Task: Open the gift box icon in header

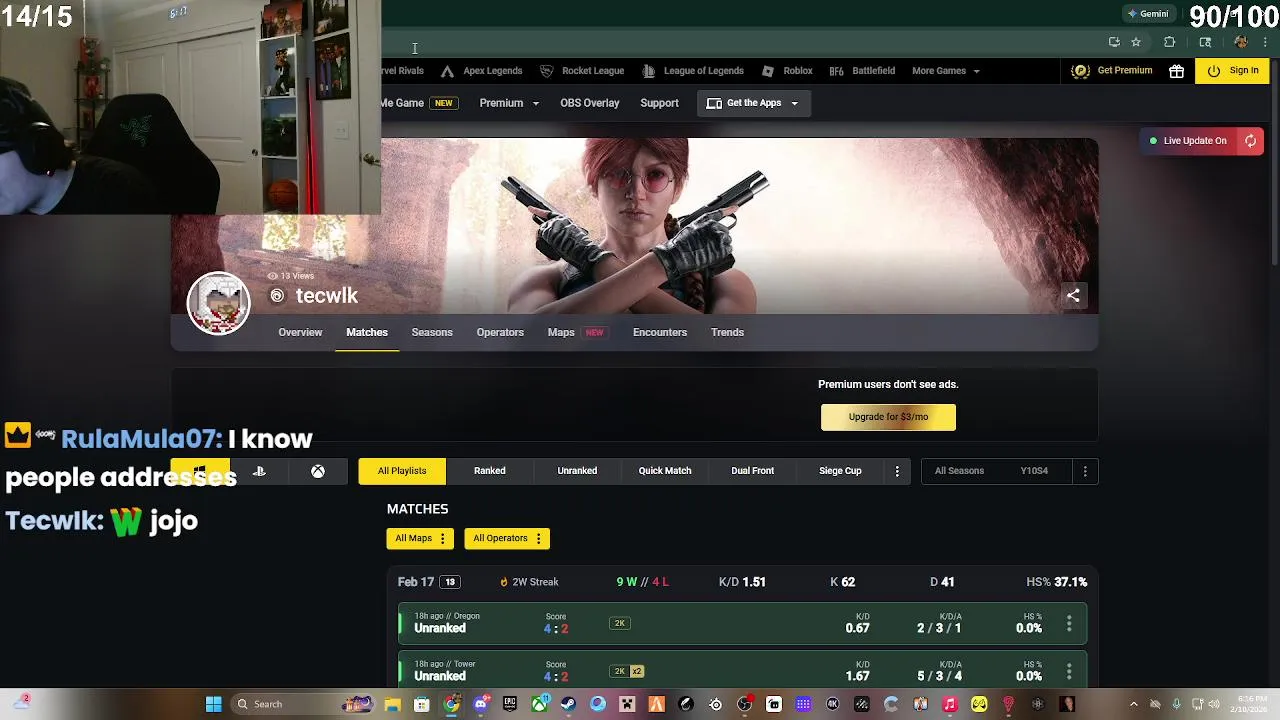Action: 1177,71
